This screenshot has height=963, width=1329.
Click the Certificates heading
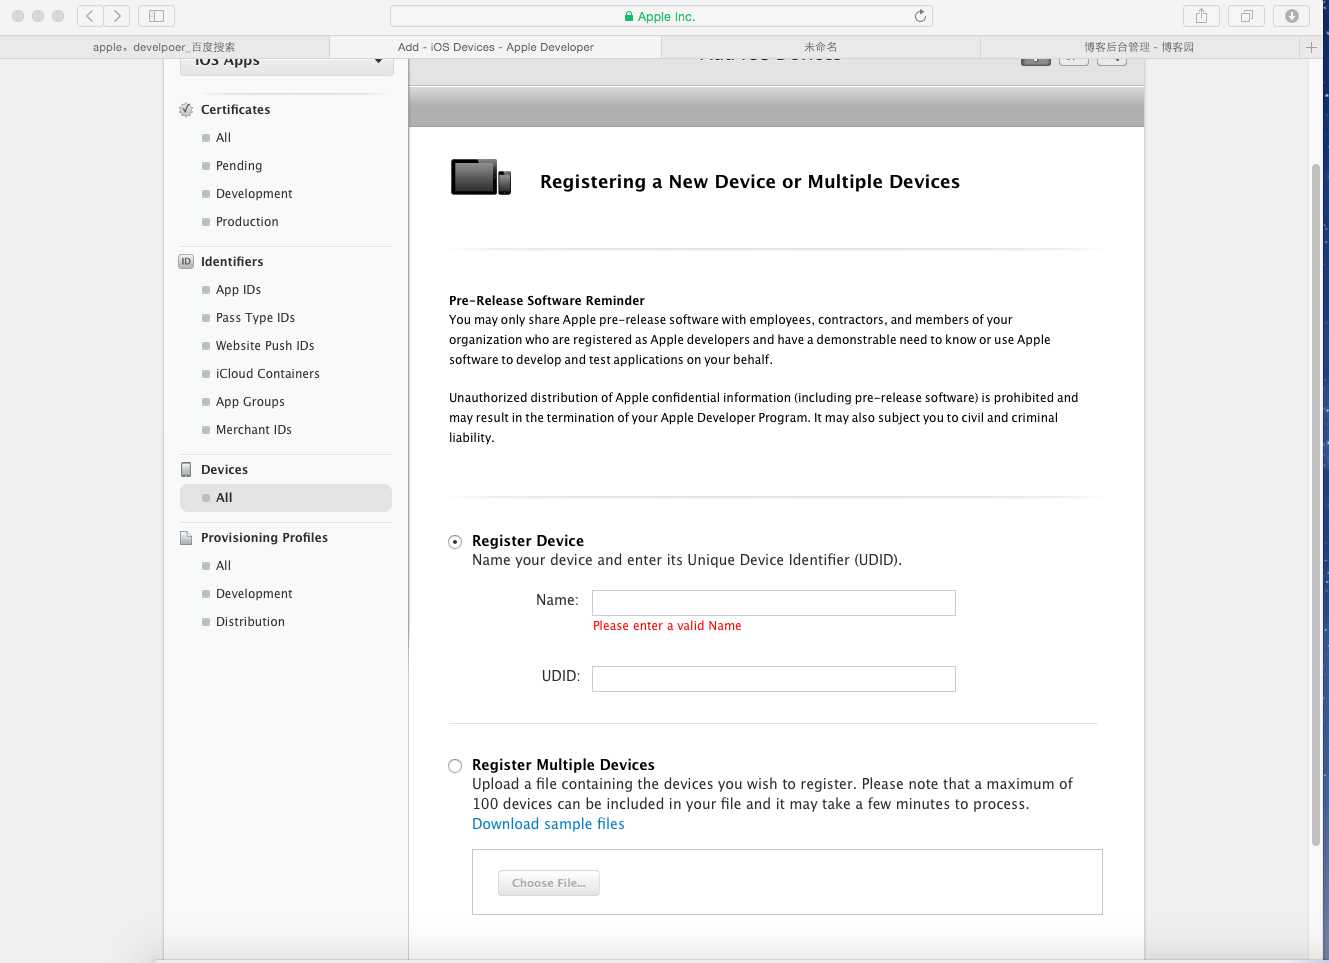point(235,110)
